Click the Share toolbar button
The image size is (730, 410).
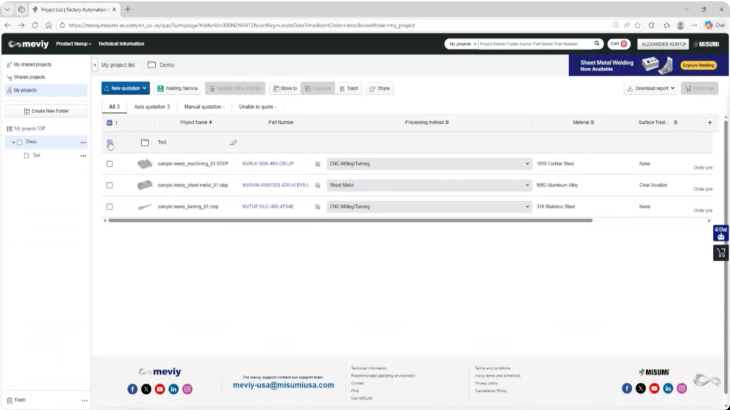(379, 88)
